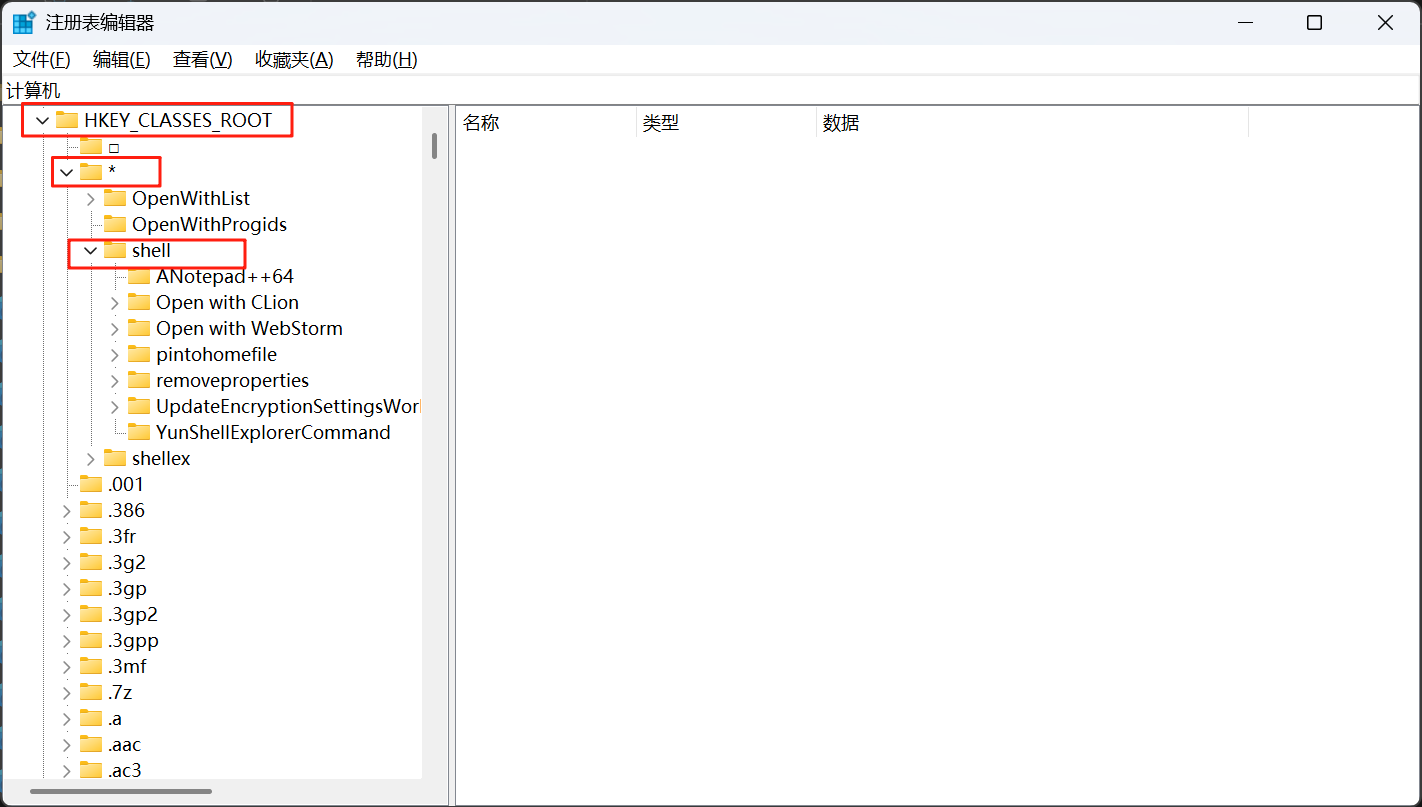The height and width of the screenshot is (807, 1422).
Task: Expand the Open with WebStorm key
Action: (115, 329)
